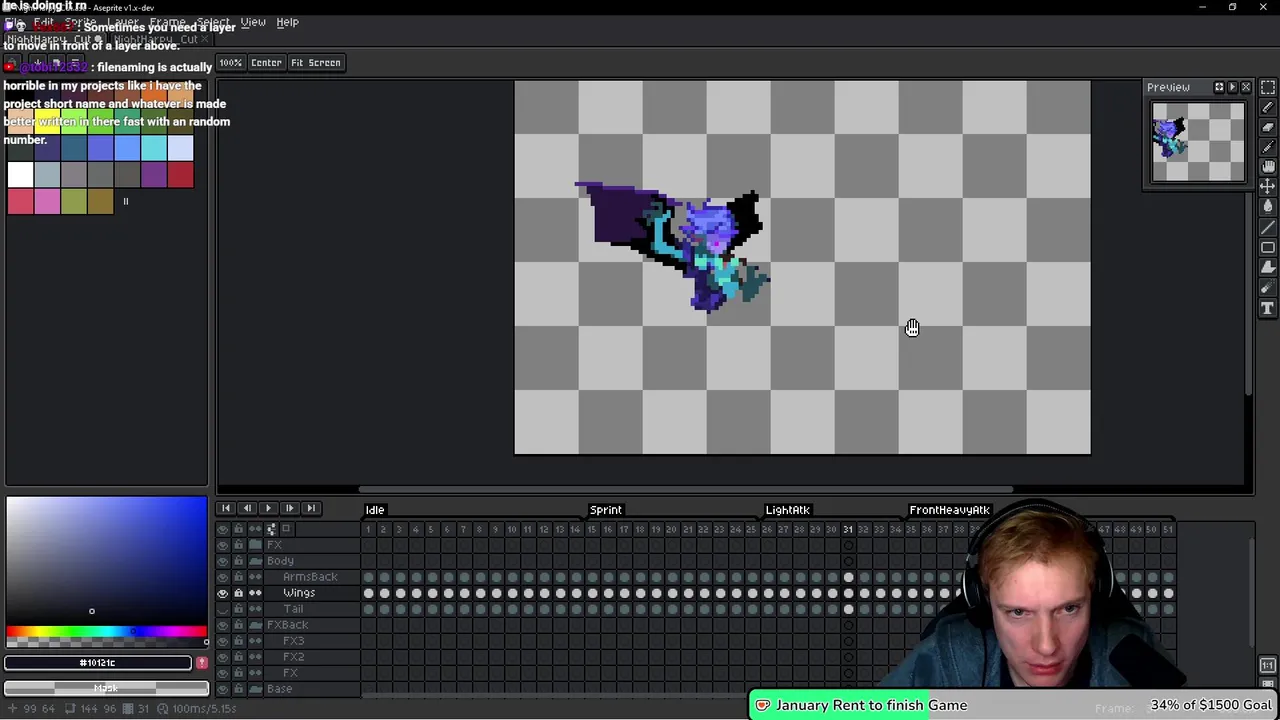Click the Preview thumbnail sprite
The image size is (1280, 720).
(x=1169, y=138)
